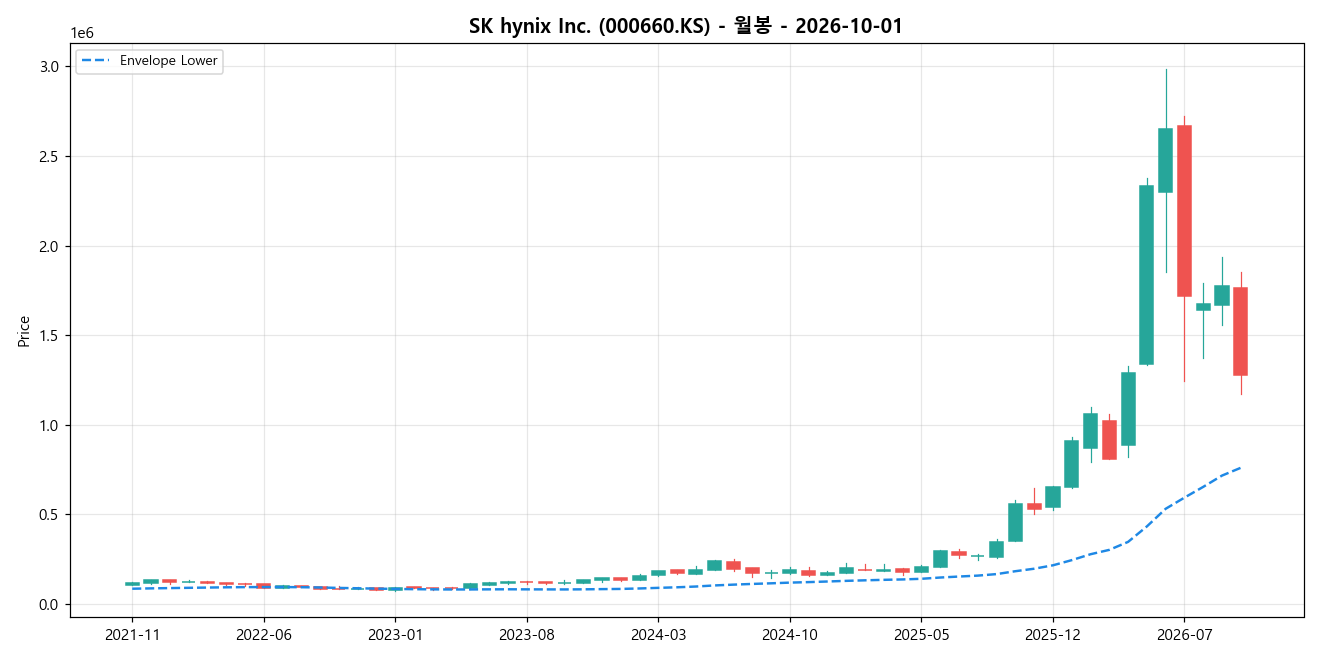
Task: Click the large red candle at 2026-07
Action: pos(1184,210)
